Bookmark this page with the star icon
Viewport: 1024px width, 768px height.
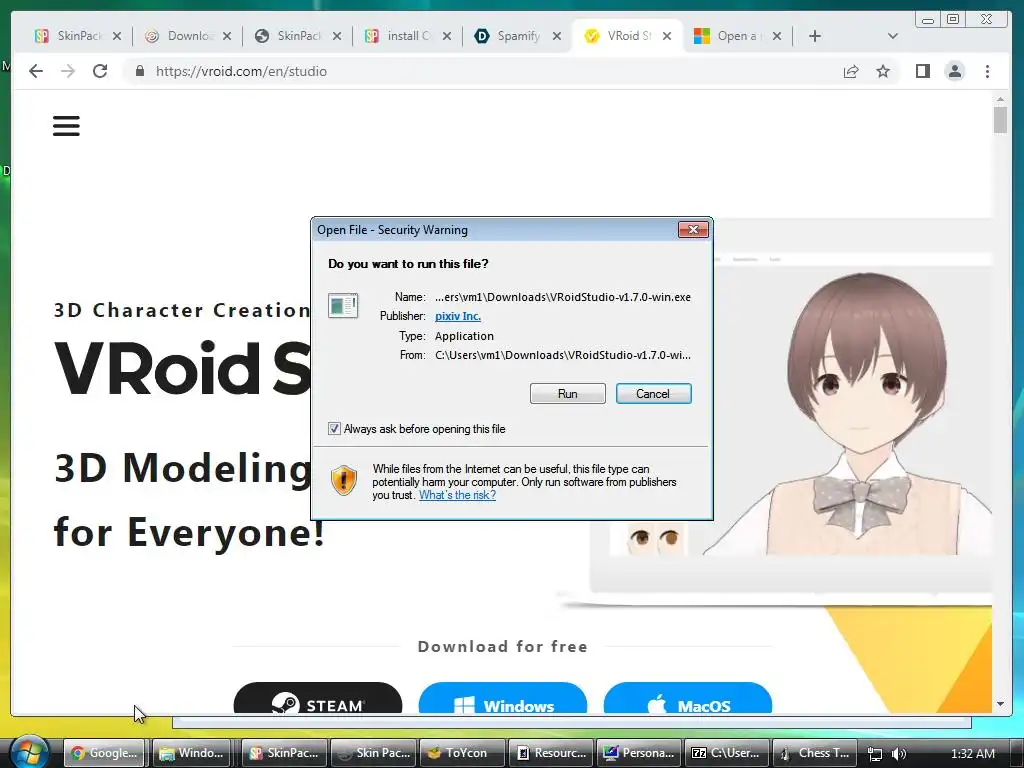[x=883, y=71]
